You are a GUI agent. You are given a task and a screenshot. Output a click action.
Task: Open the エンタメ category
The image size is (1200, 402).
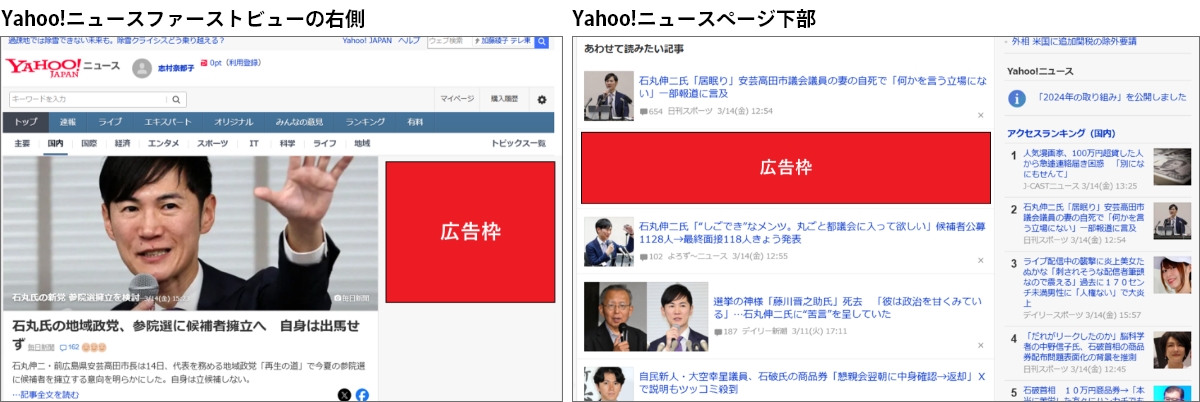164,144
